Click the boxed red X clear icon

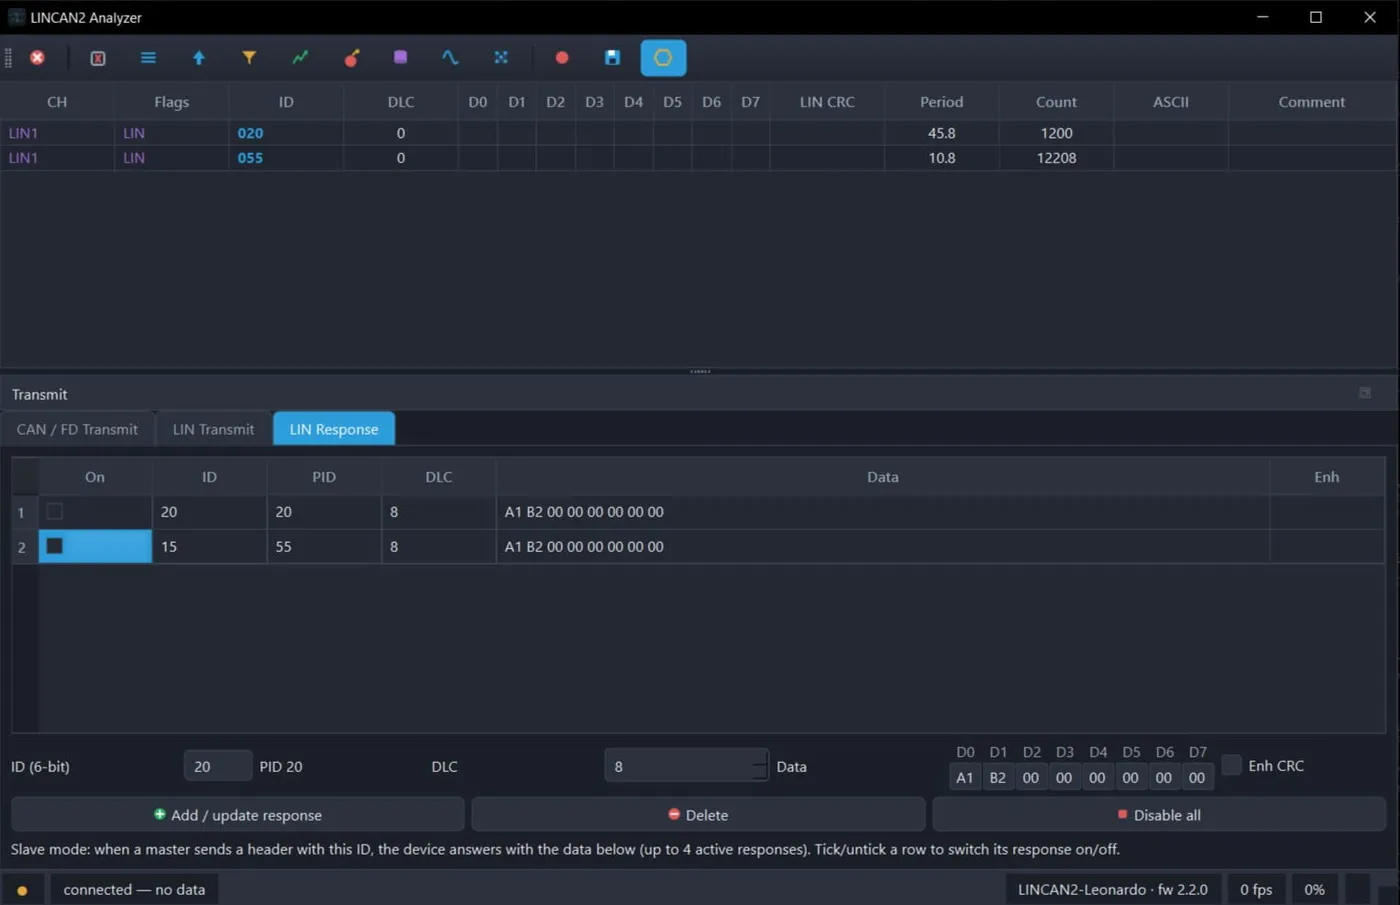click(98, 58)
